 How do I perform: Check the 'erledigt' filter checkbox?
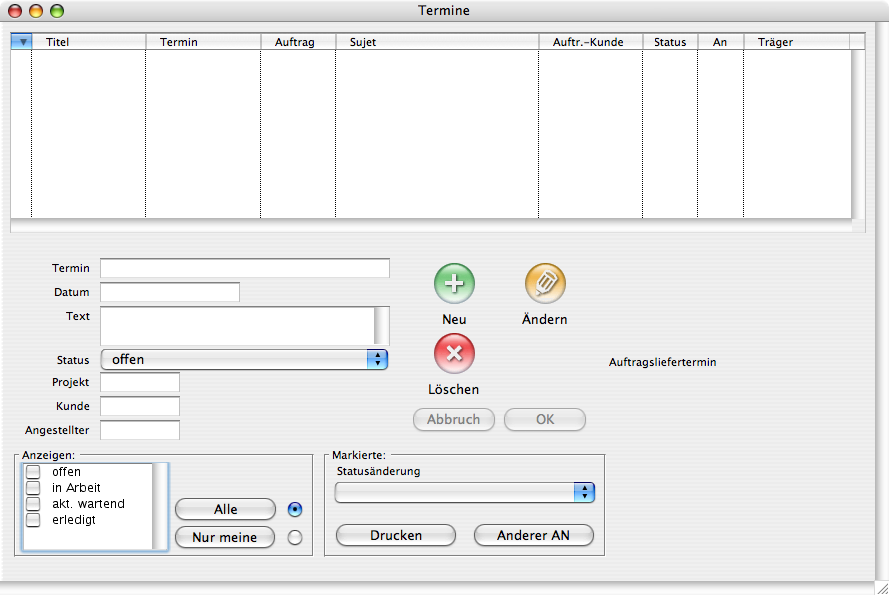(33, 520)
